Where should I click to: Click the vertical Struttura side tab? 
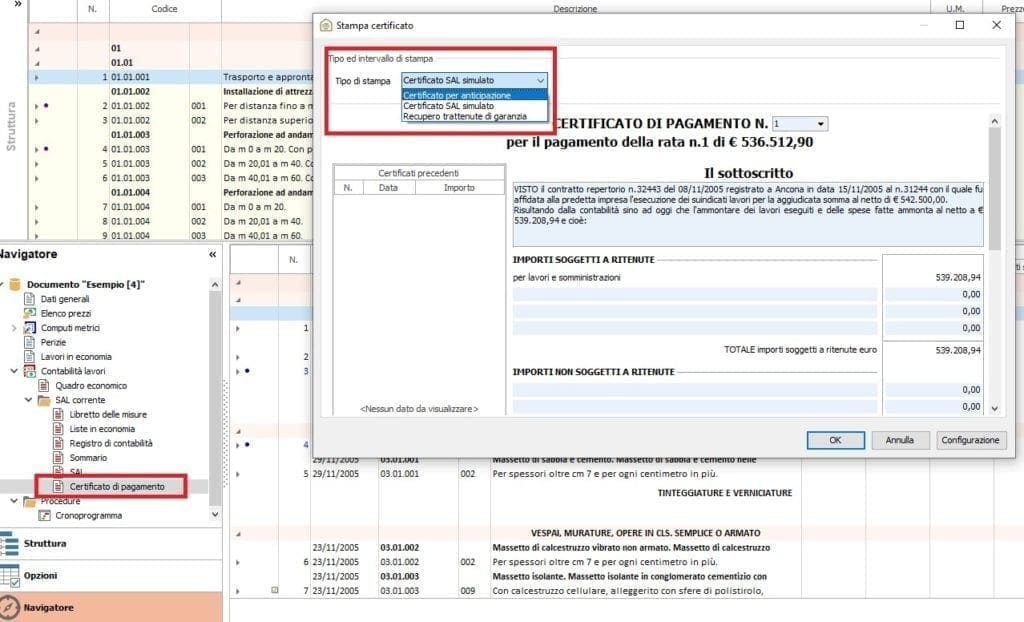coord(11,126)
